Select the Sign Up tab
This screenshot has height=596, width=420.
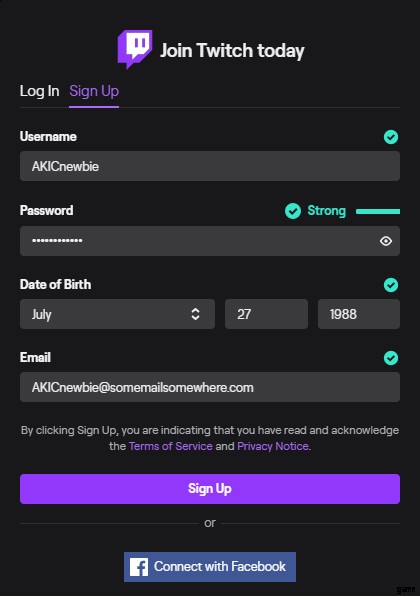94,91
